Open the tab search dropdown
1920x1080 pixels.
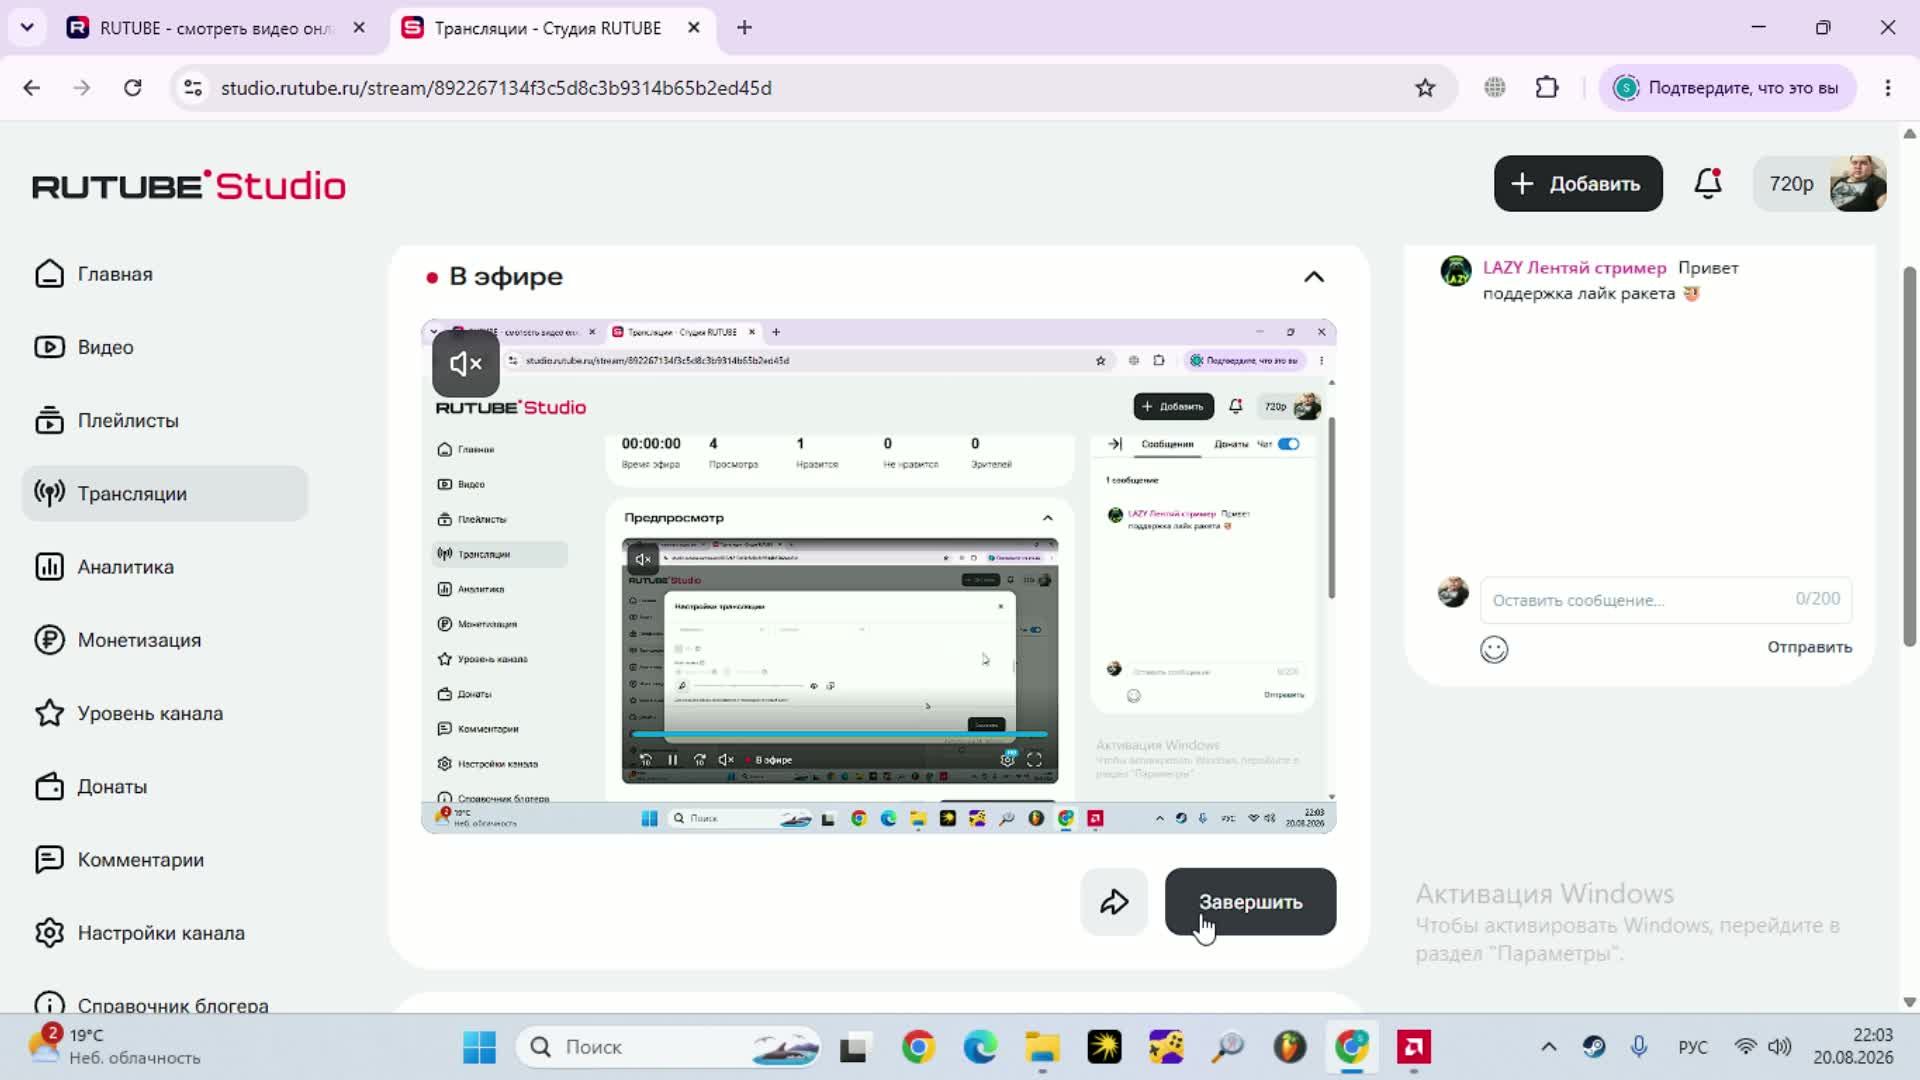point(27,28)
